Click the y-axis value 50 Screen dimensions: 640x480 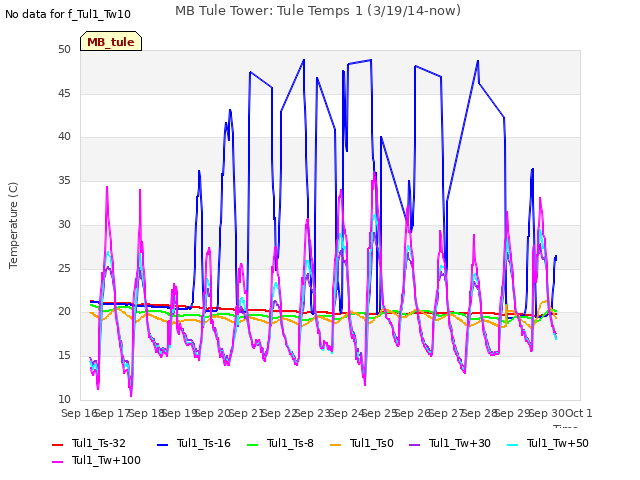pos(64,49)
